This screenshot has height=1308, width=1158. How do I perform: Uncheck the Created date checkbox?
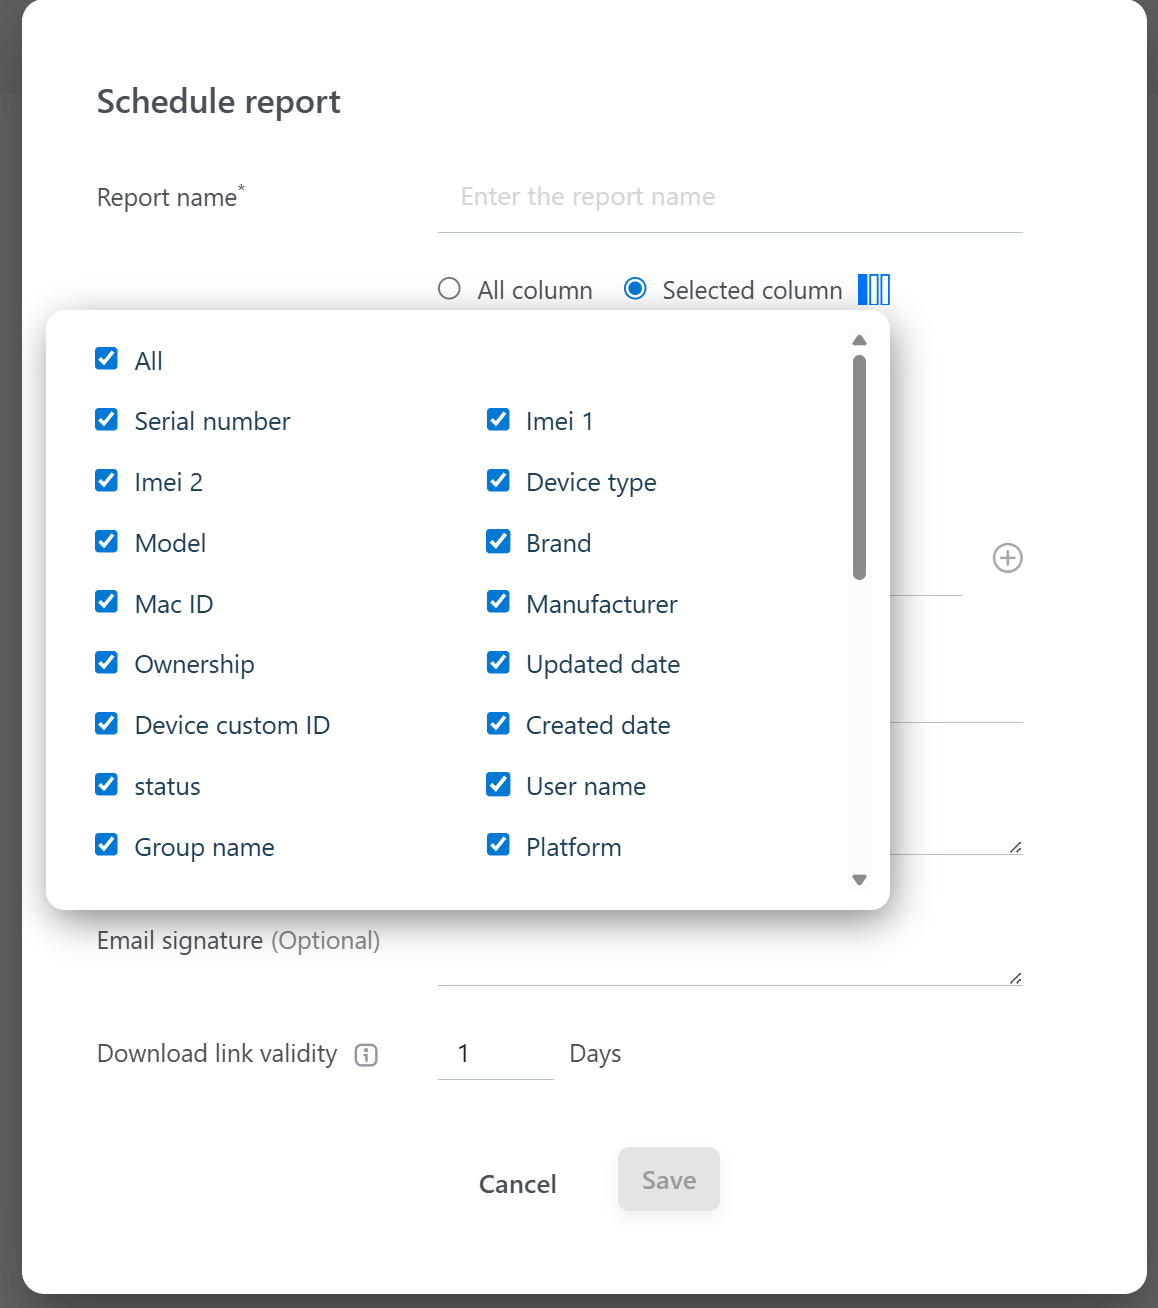(x=498, y=724)
